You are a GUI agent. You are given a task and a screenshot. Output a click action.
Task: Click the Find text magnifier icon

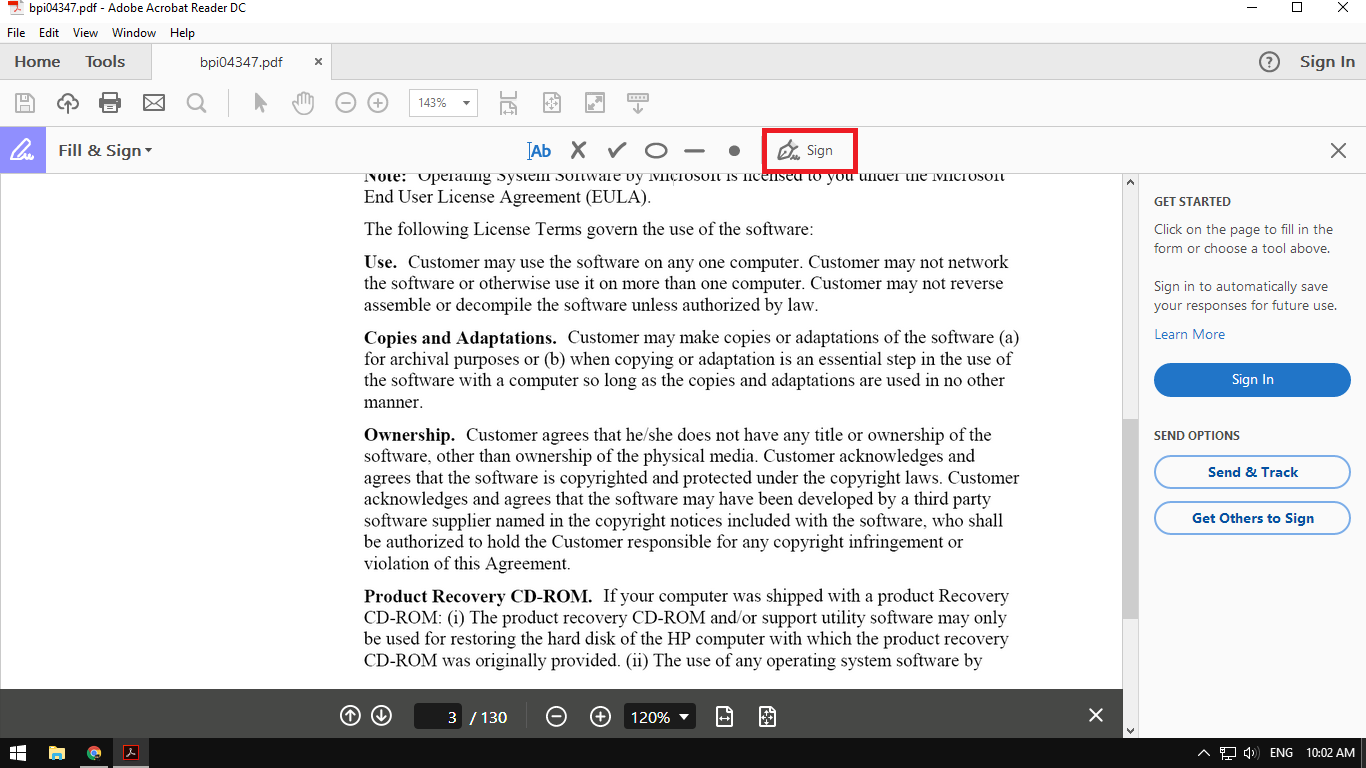coord(196,102)
